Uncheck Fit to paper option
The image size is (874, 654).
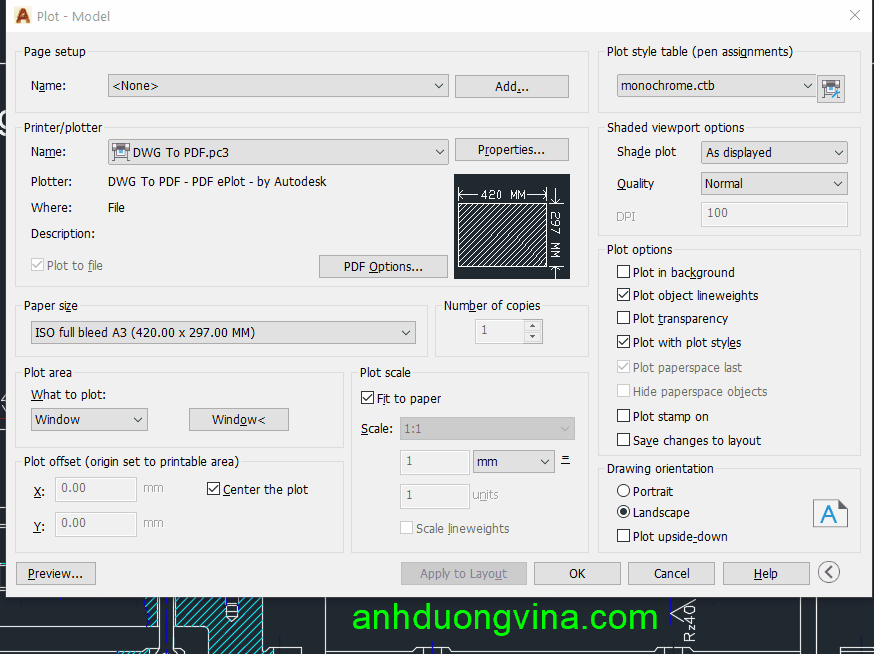pos(367,399)
